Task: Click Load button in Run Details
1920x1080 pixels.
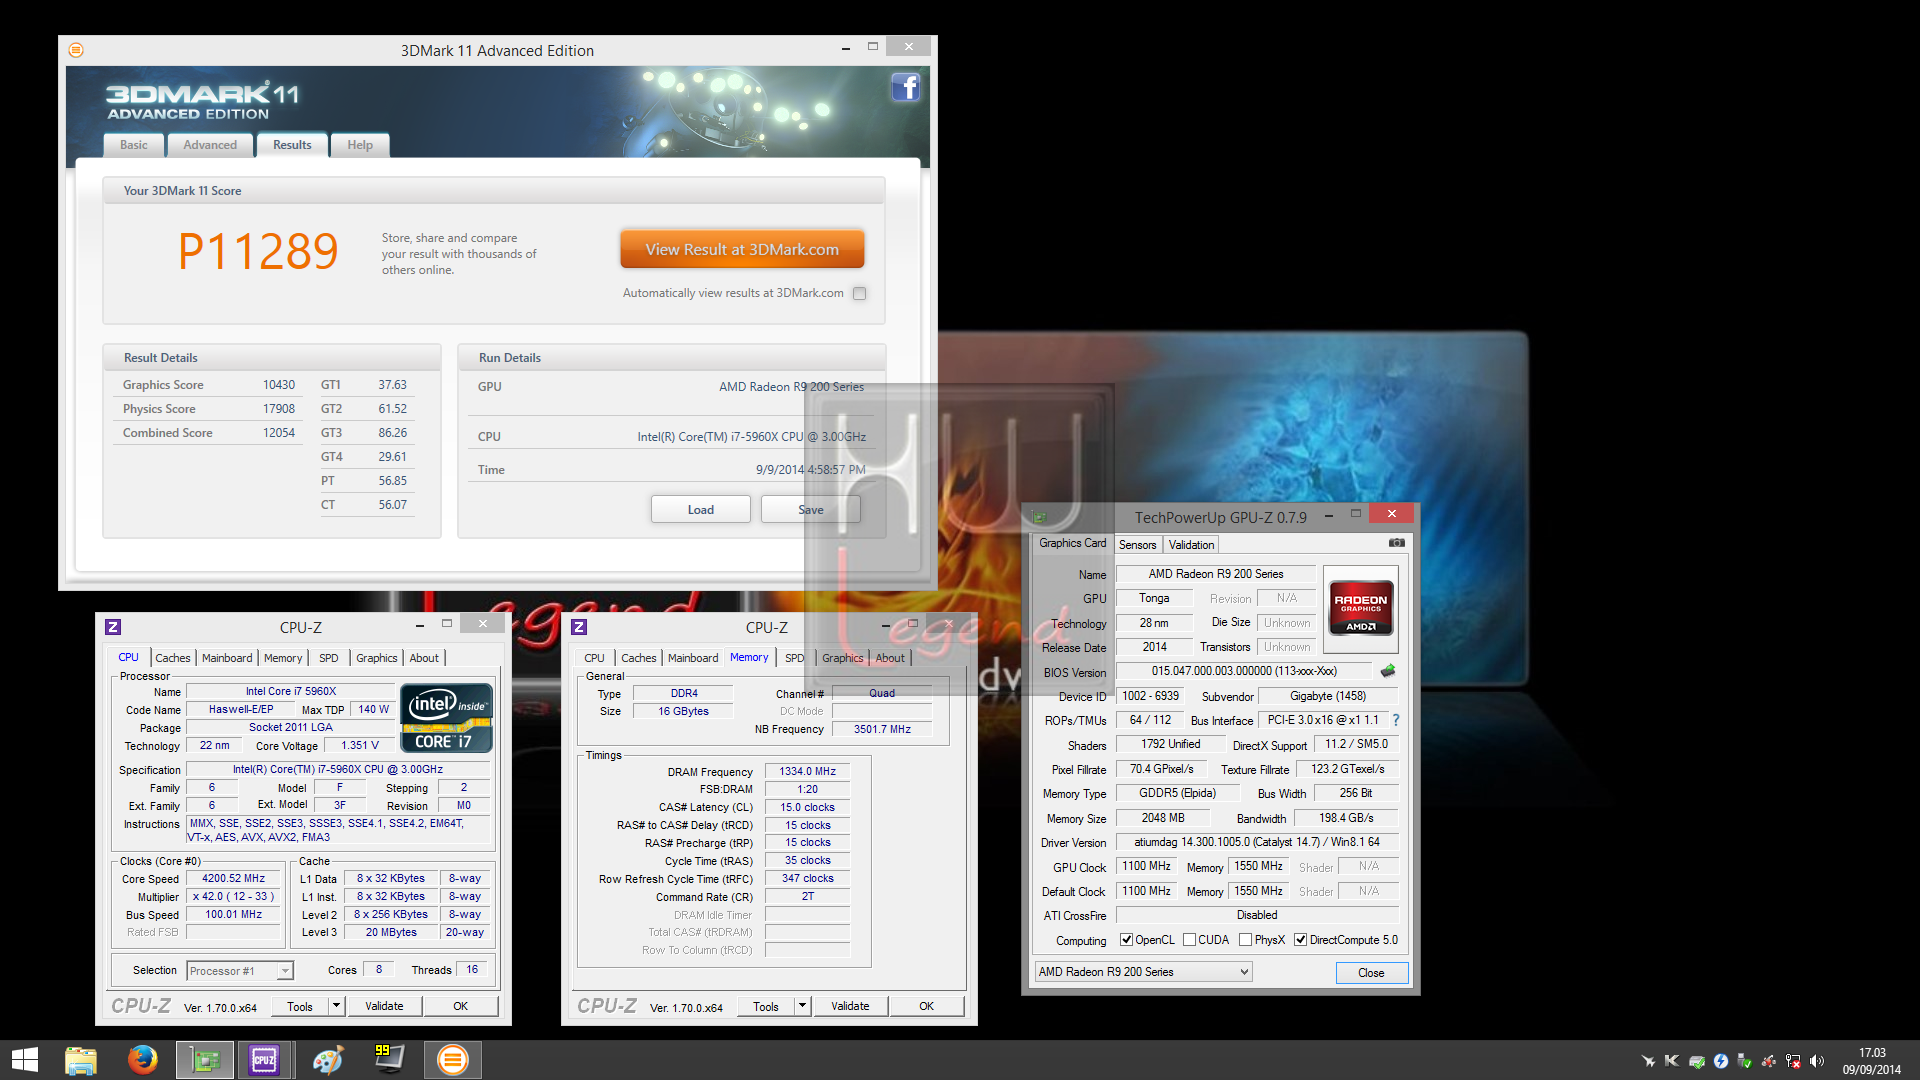Action: click(x=701, y=510)
